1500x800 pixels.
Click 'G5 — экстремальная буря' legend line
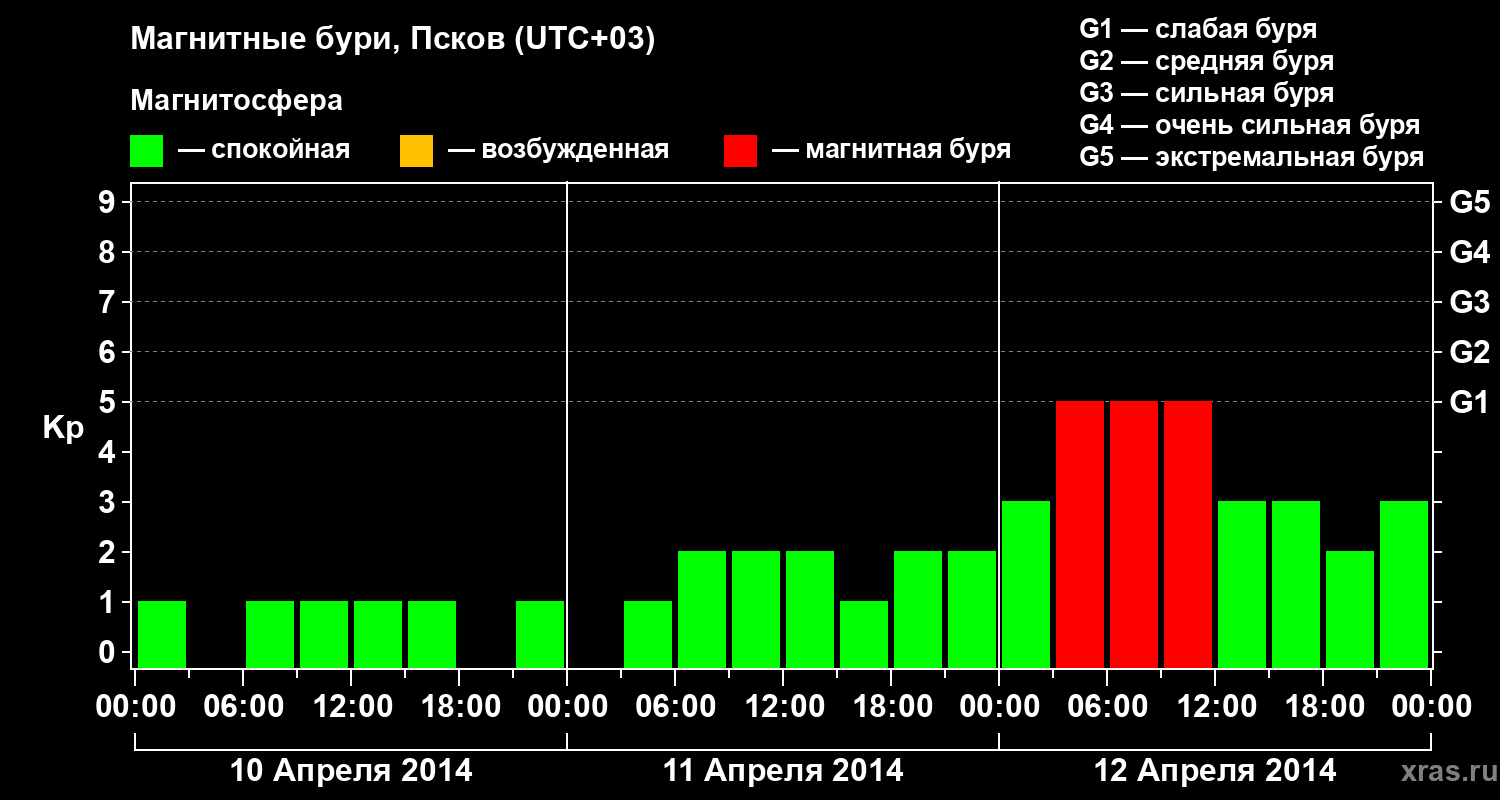1252,157
